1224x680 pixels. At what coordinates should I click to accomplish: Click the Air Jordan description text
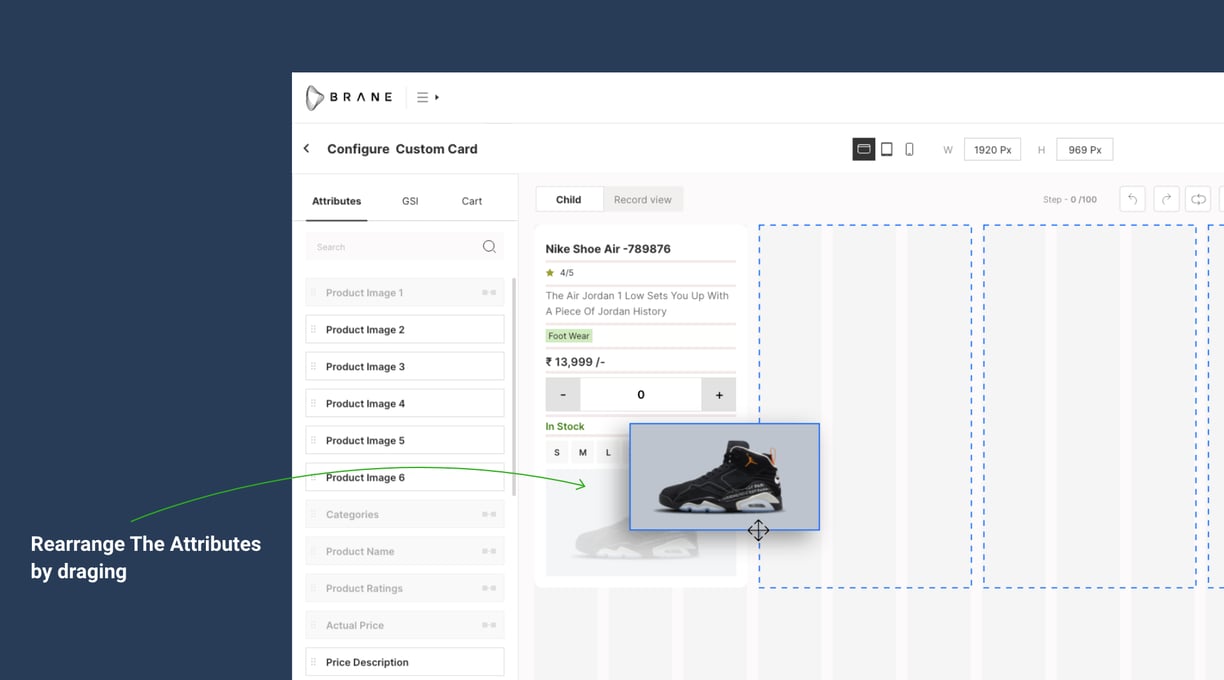tap(637, 303)
